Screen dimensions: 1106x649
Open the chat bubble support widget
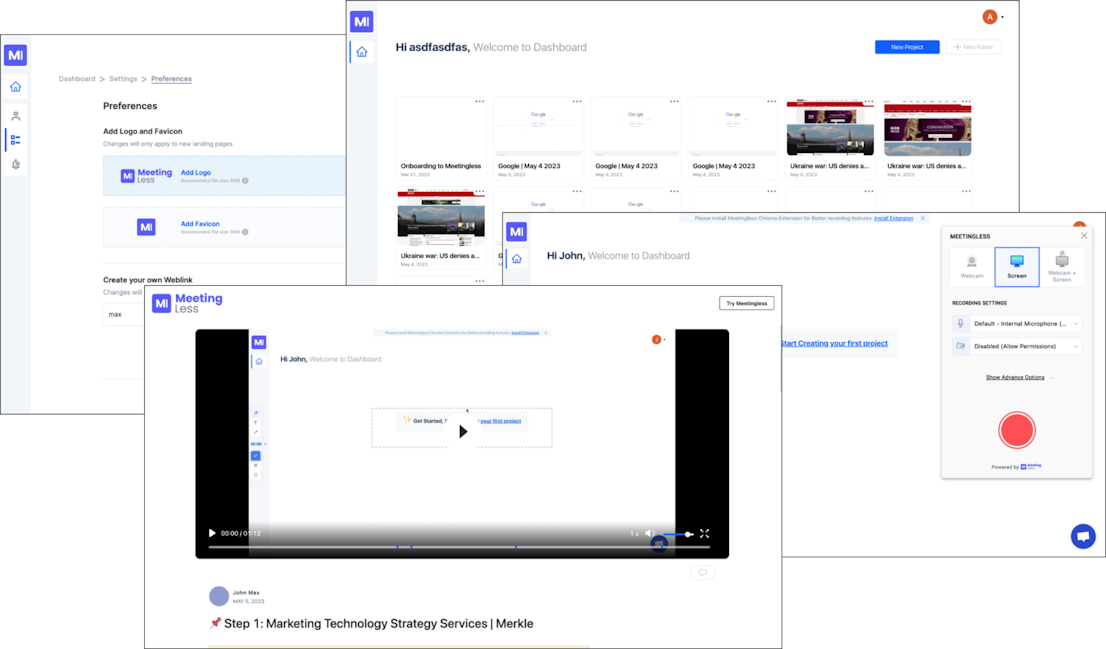click(1082, 537)
